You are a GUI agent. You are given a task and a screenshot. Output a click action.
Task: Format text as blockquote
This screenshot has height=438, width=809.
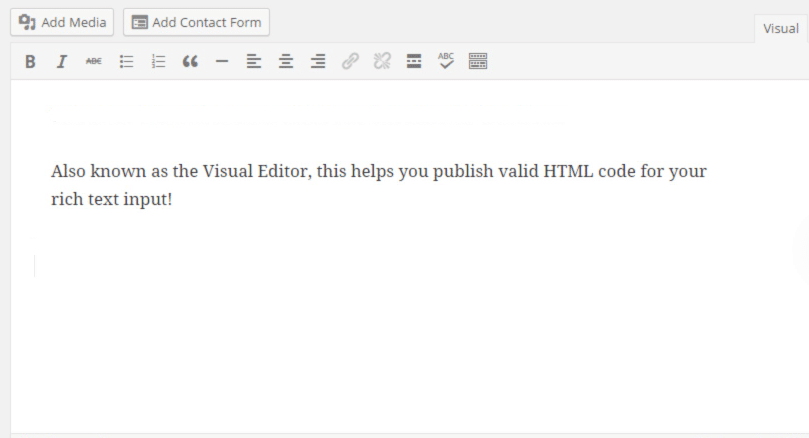pos(190,62)
